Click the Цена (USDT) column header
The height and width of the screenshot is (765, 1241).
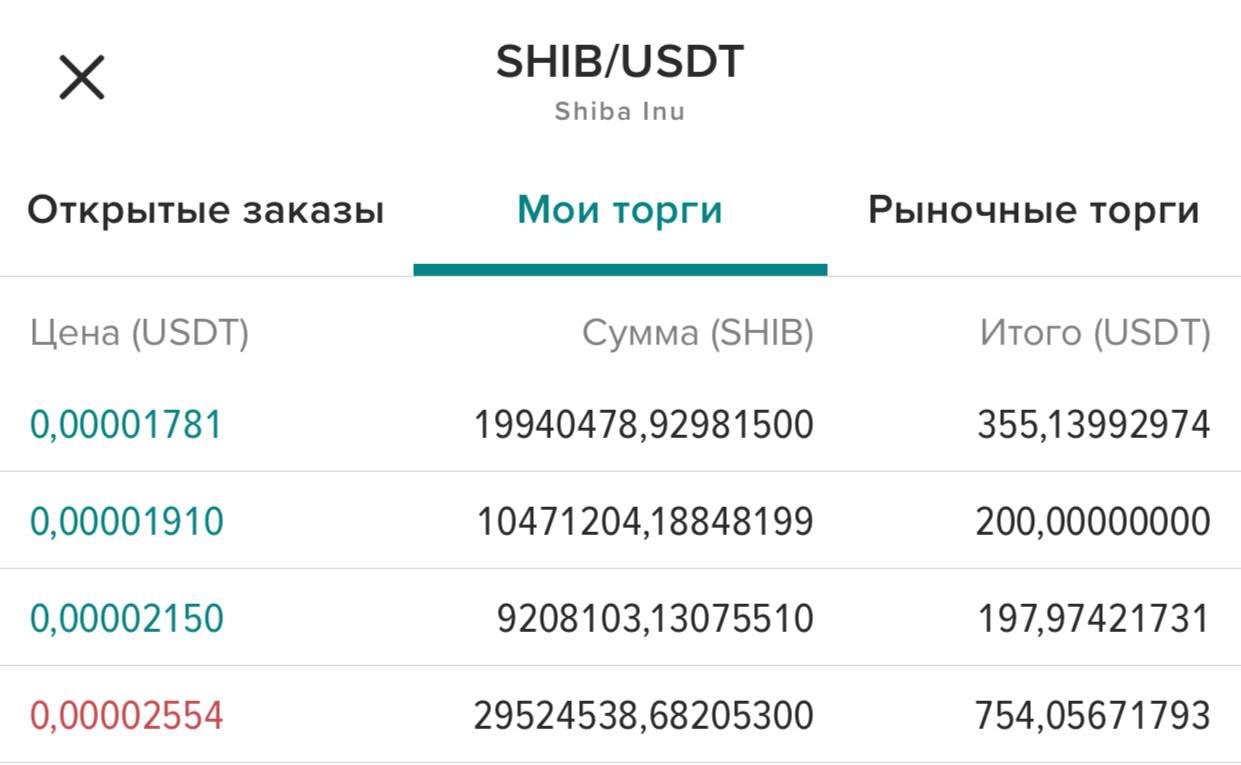(139, 333)
